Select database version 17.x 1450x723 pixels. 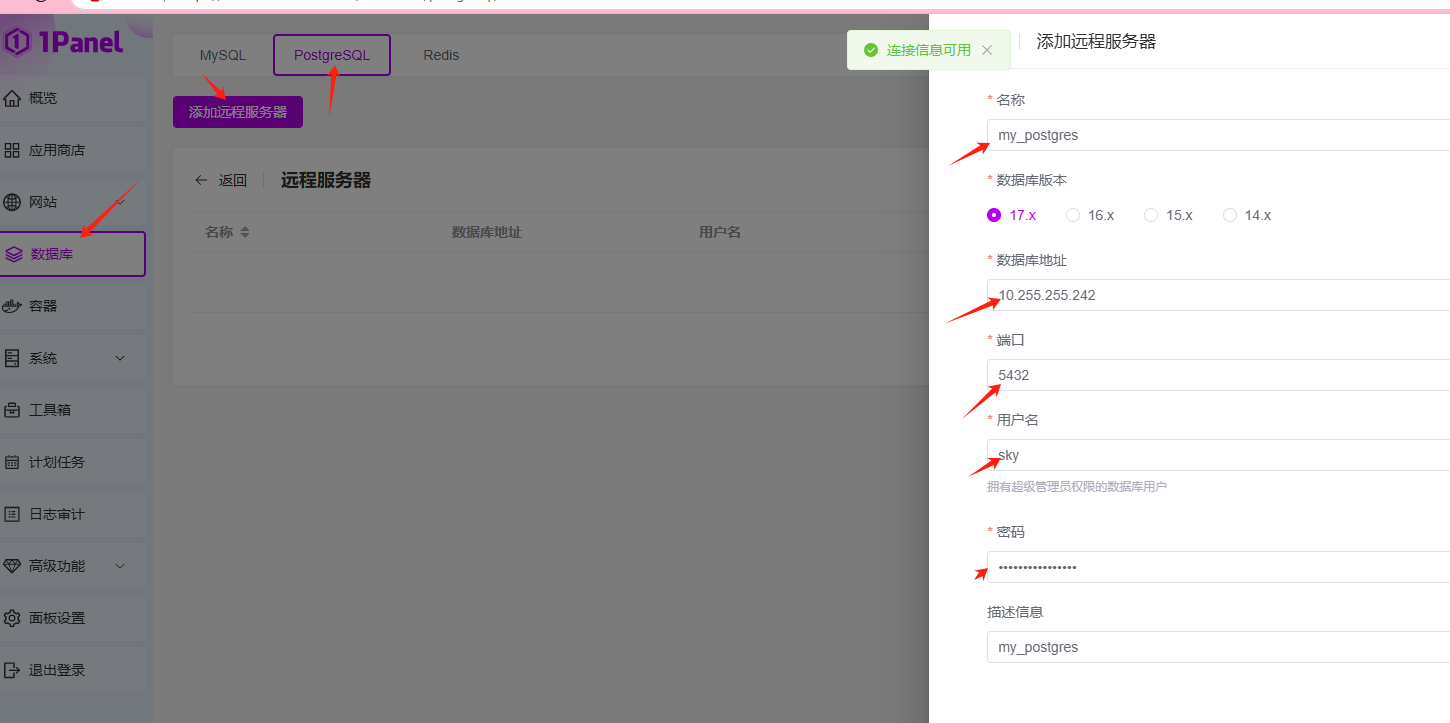pos(1012,215)
